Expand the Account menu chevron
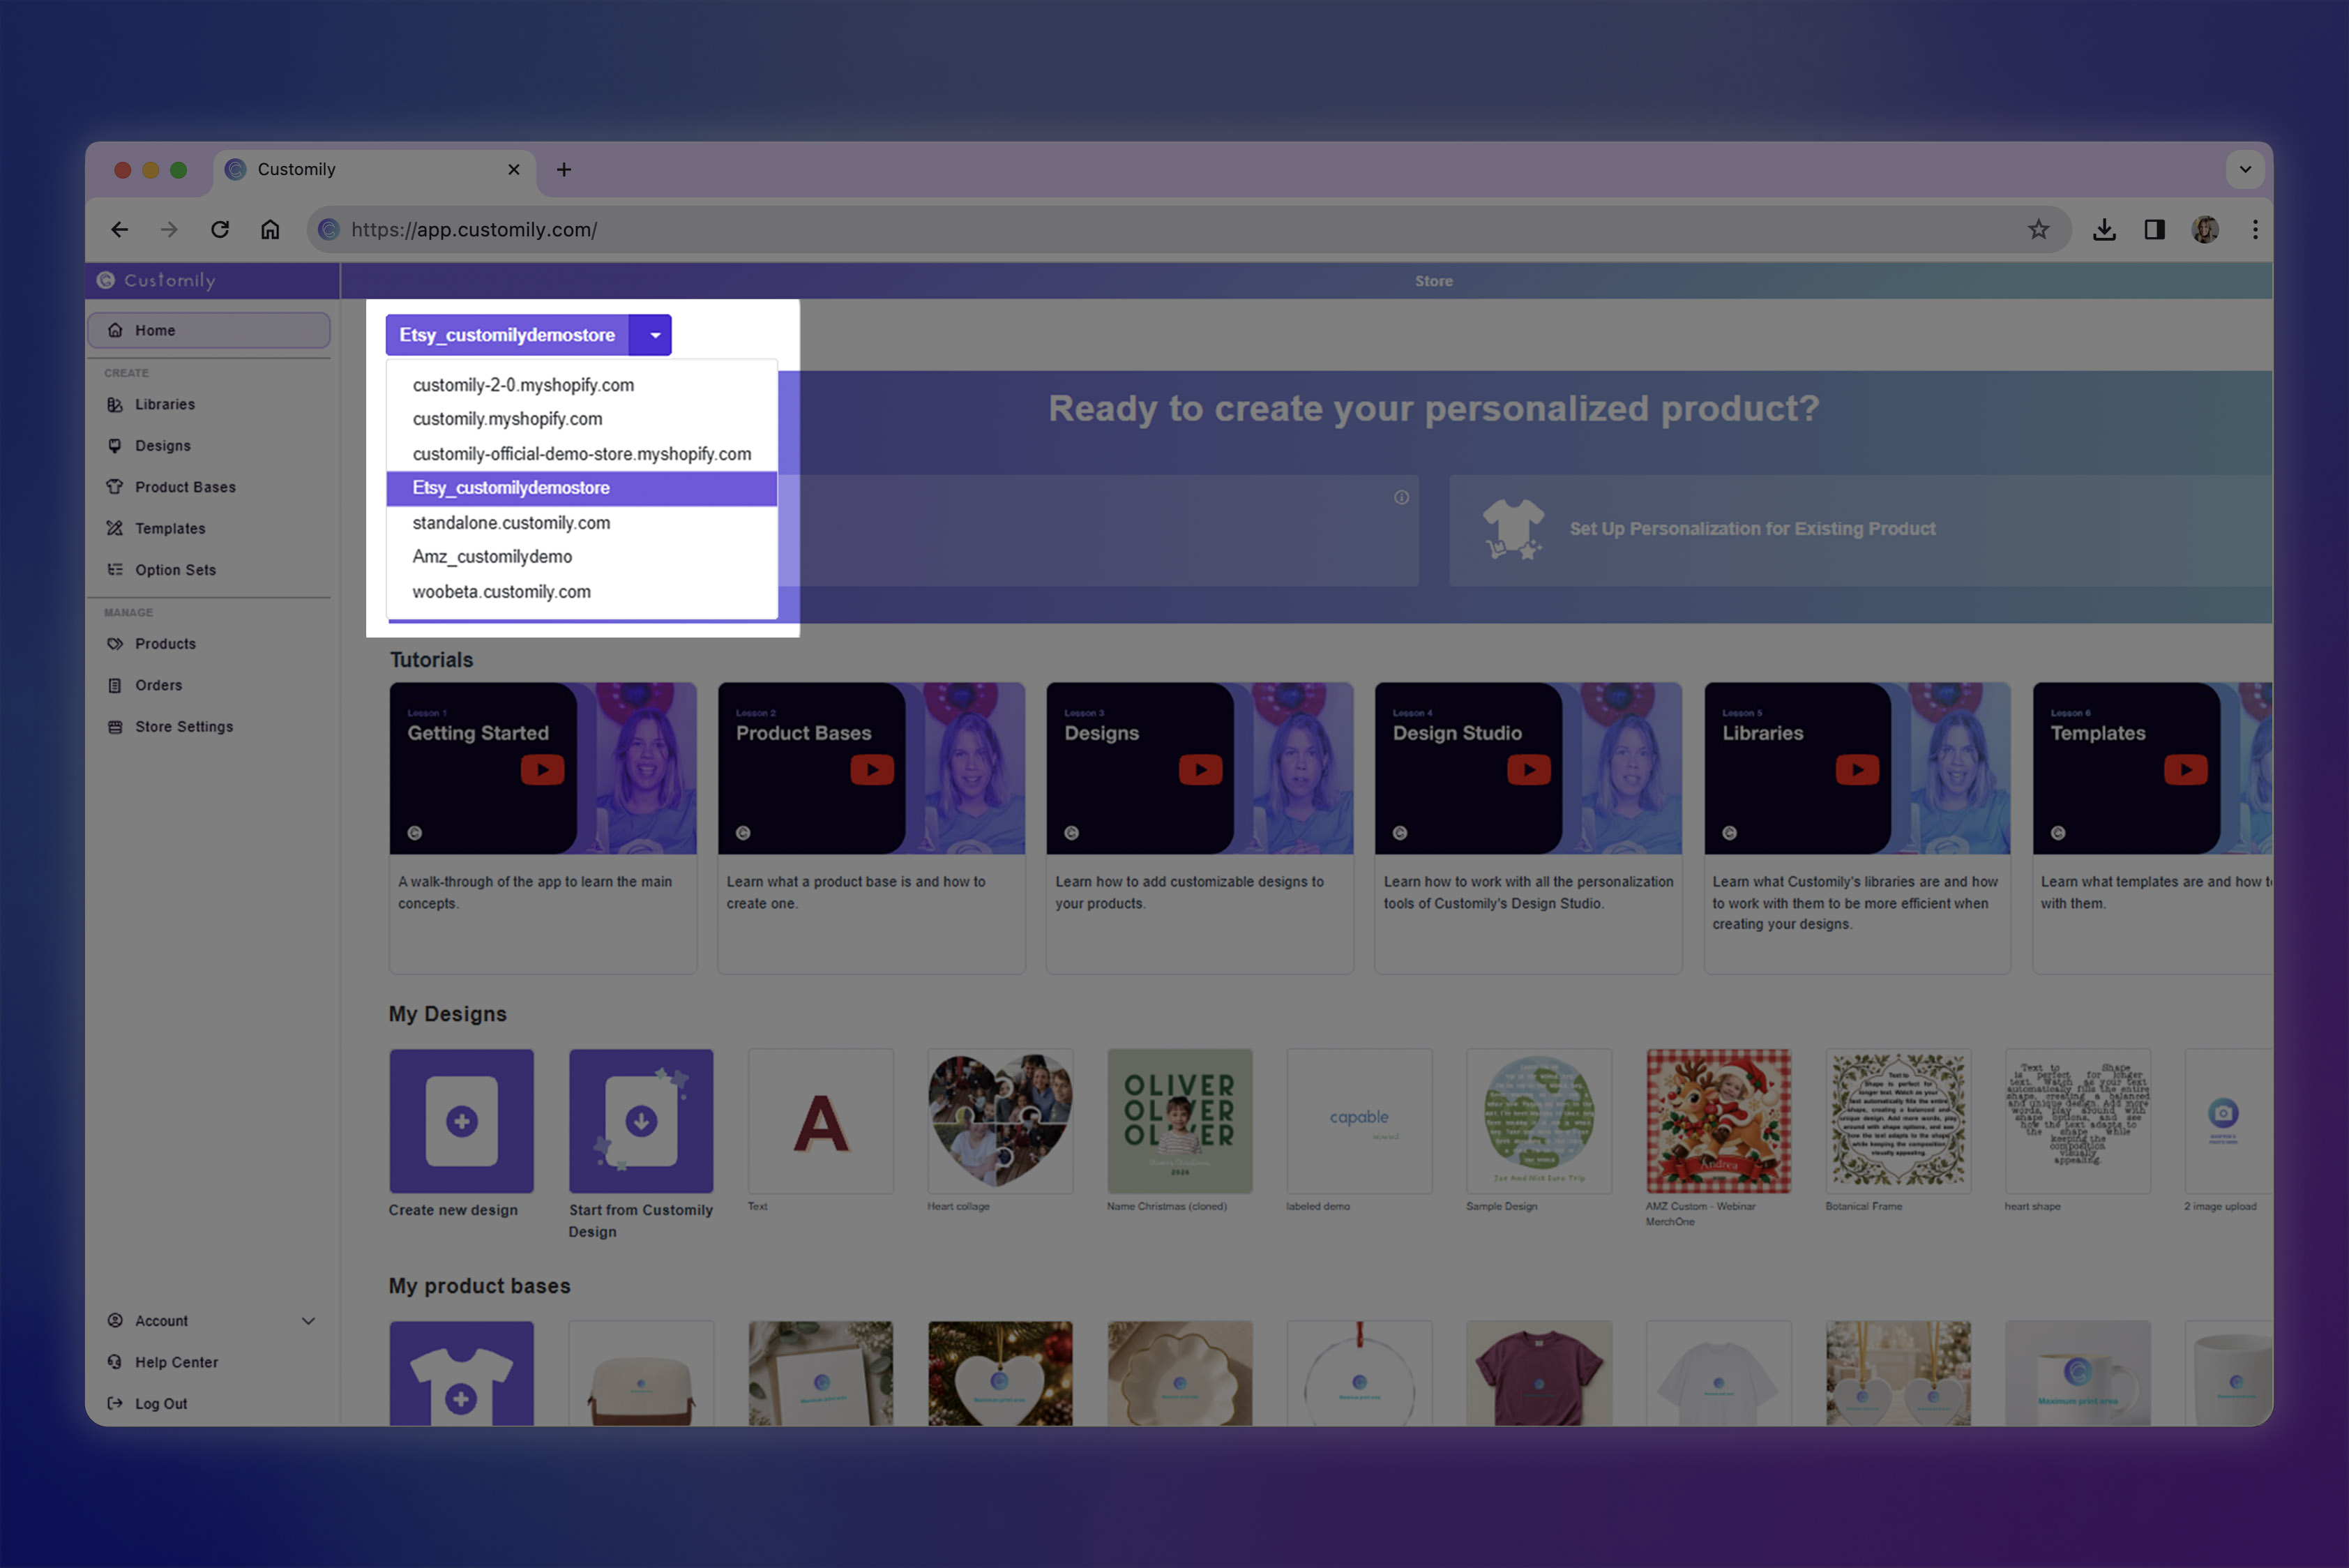Image resolution: width=2349 pixels, height=1568 pixels. 308,1321
